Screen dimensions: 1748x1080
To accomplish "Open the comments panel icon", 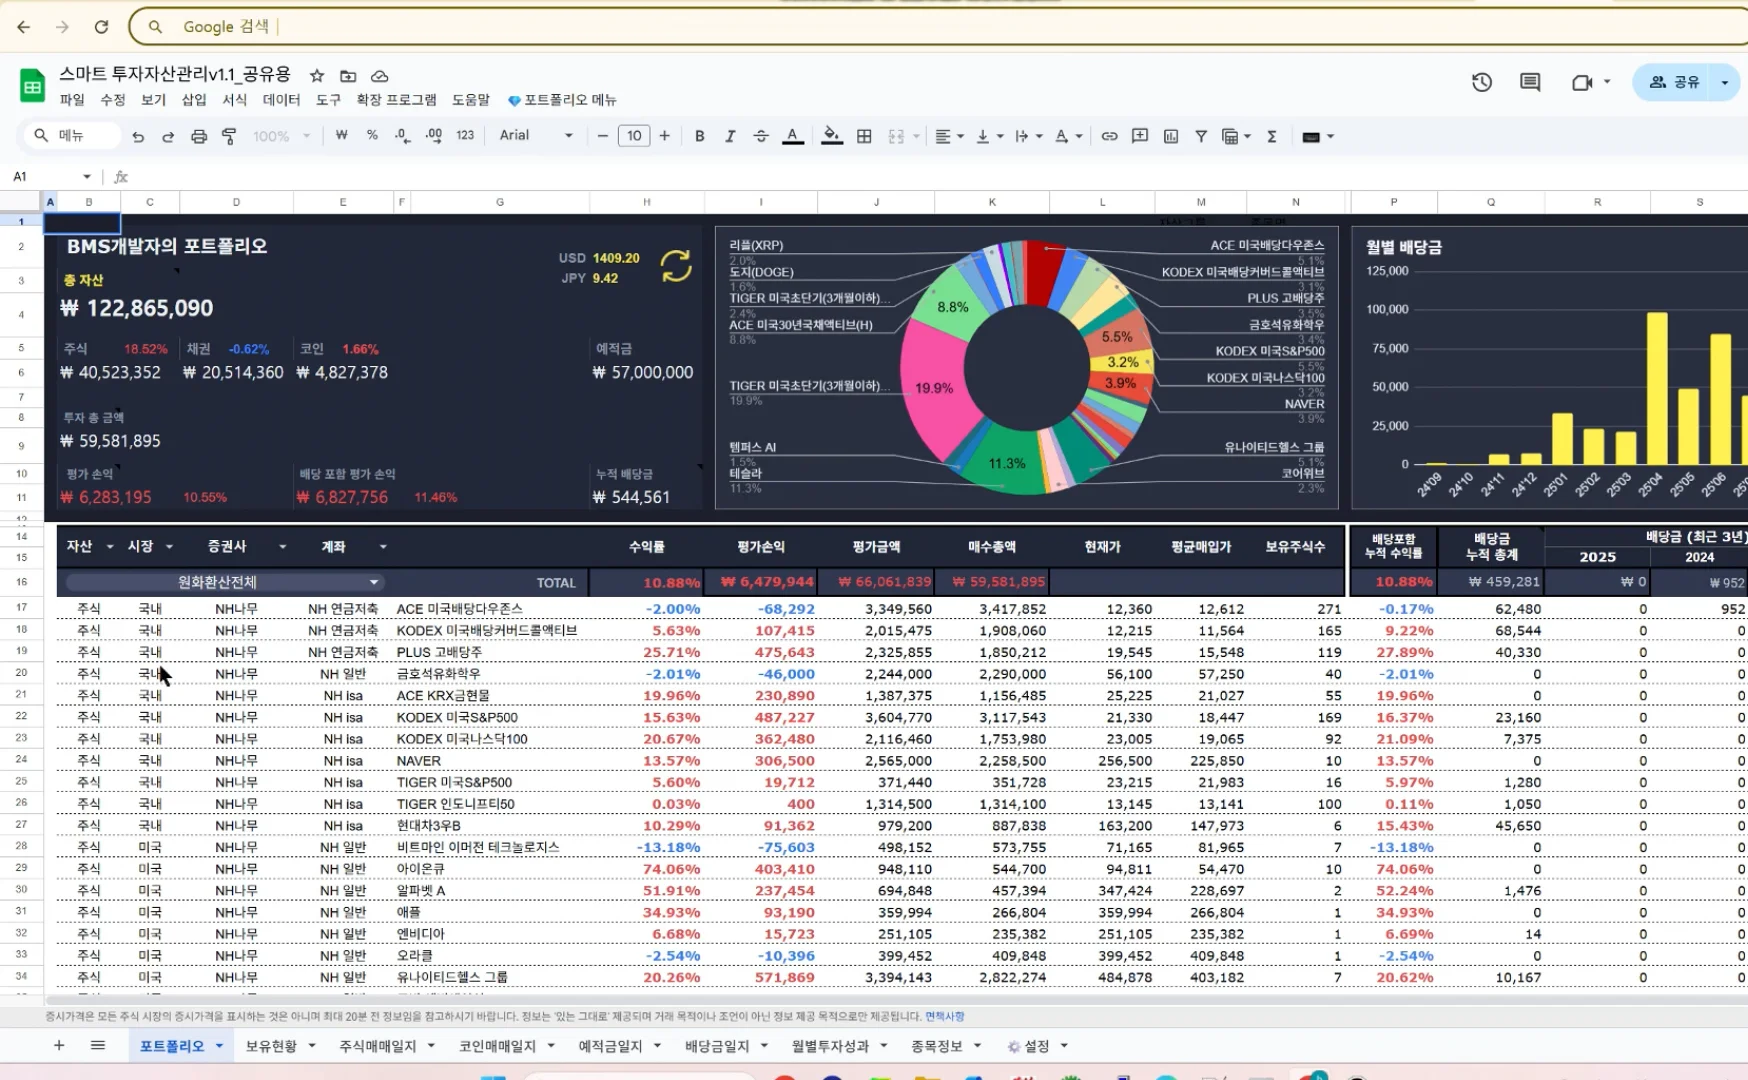I will [1530, 83].
